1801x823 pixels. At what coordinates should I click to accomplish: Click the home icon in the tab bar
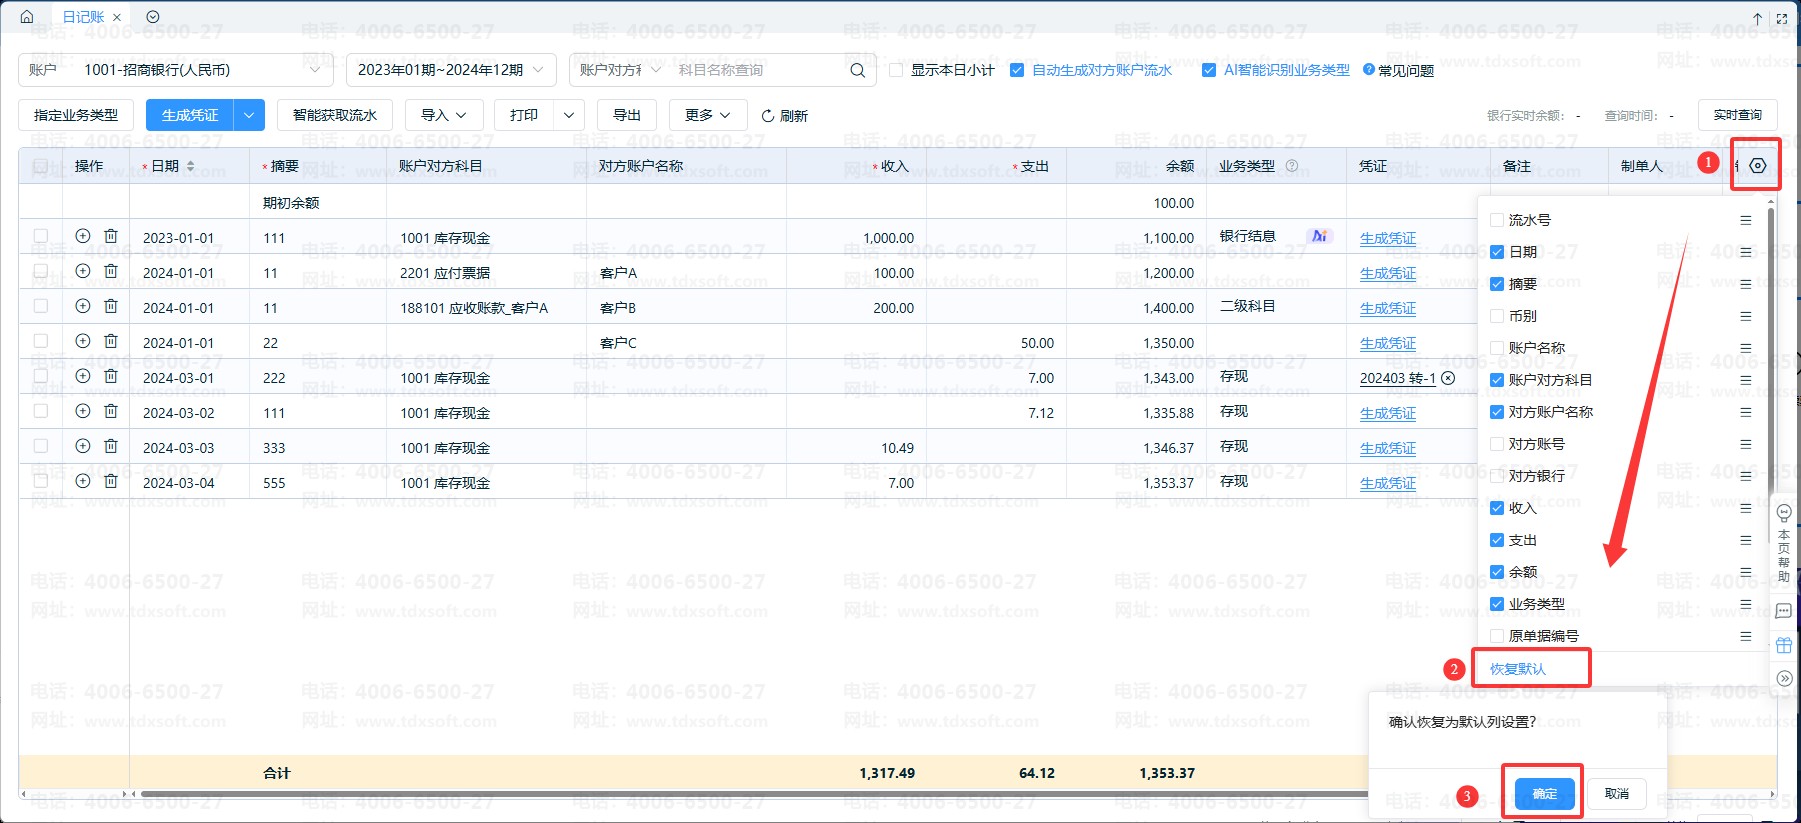(27, 17)
